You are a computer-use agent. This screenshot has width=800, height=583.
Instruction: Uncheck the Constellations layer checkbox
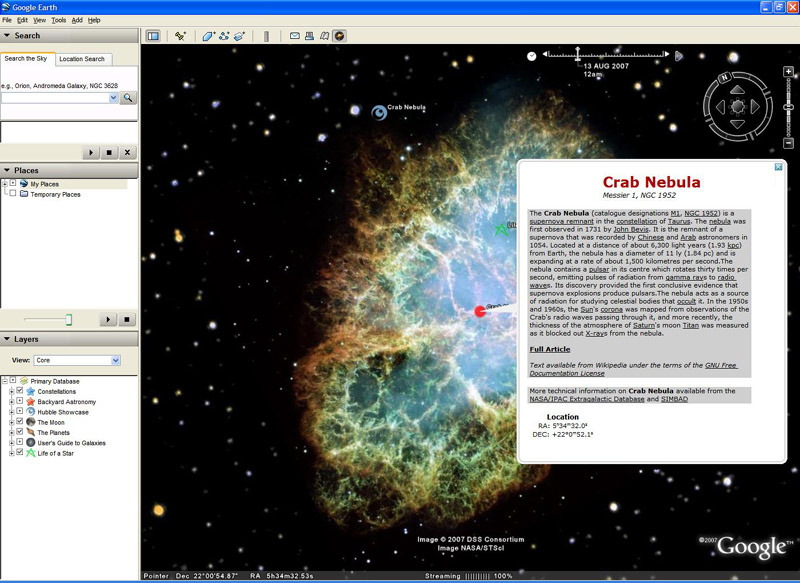20,391
